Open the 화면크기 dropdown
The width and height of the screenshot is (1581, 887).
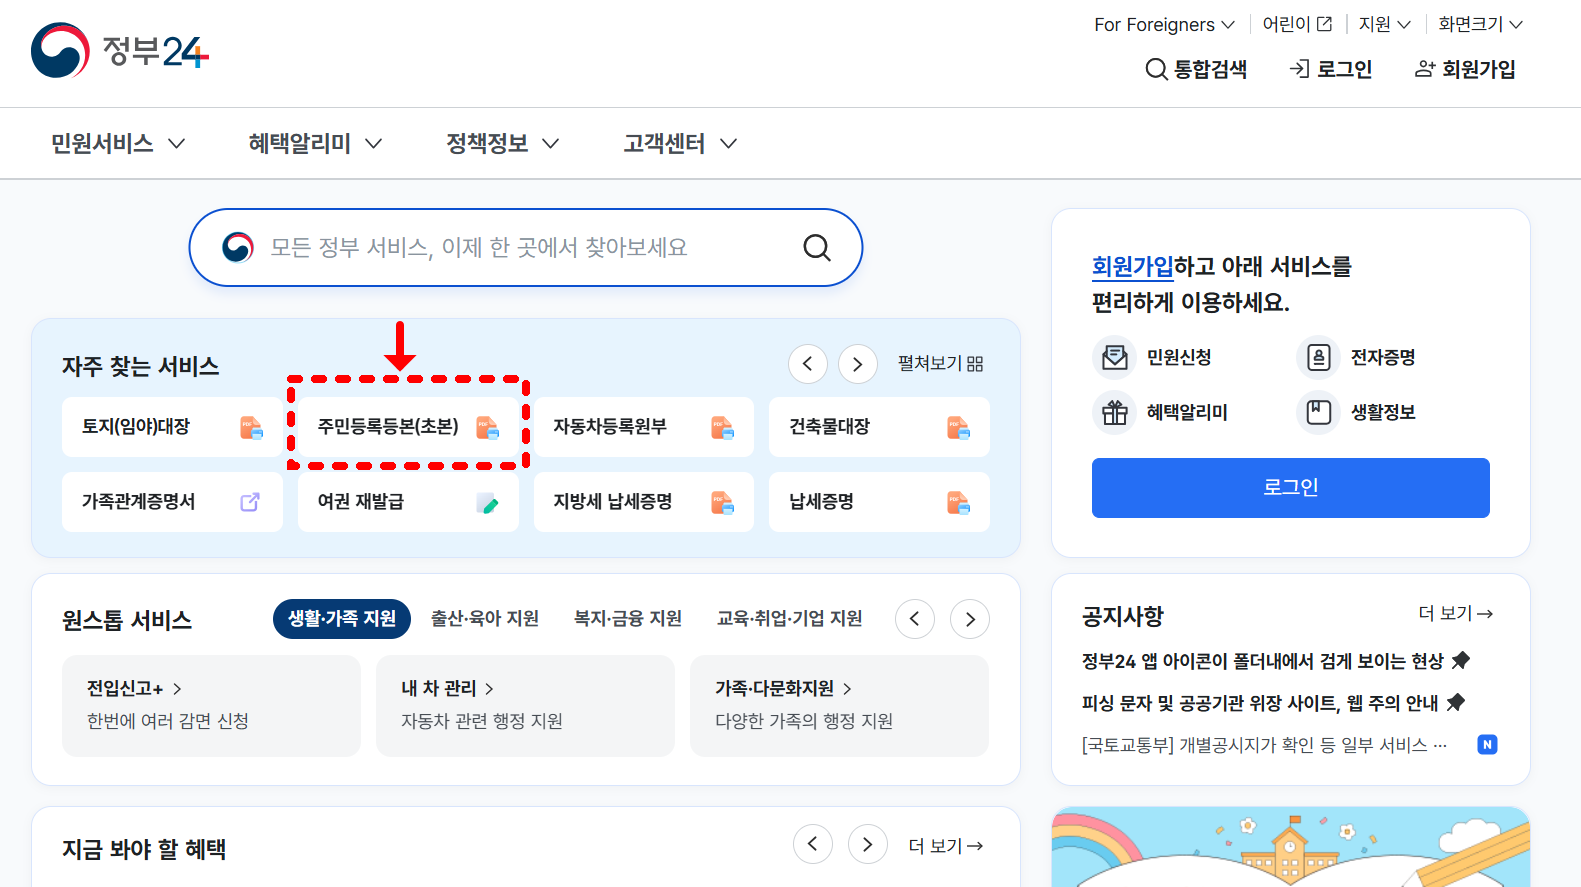click(x=1481, y=24)
